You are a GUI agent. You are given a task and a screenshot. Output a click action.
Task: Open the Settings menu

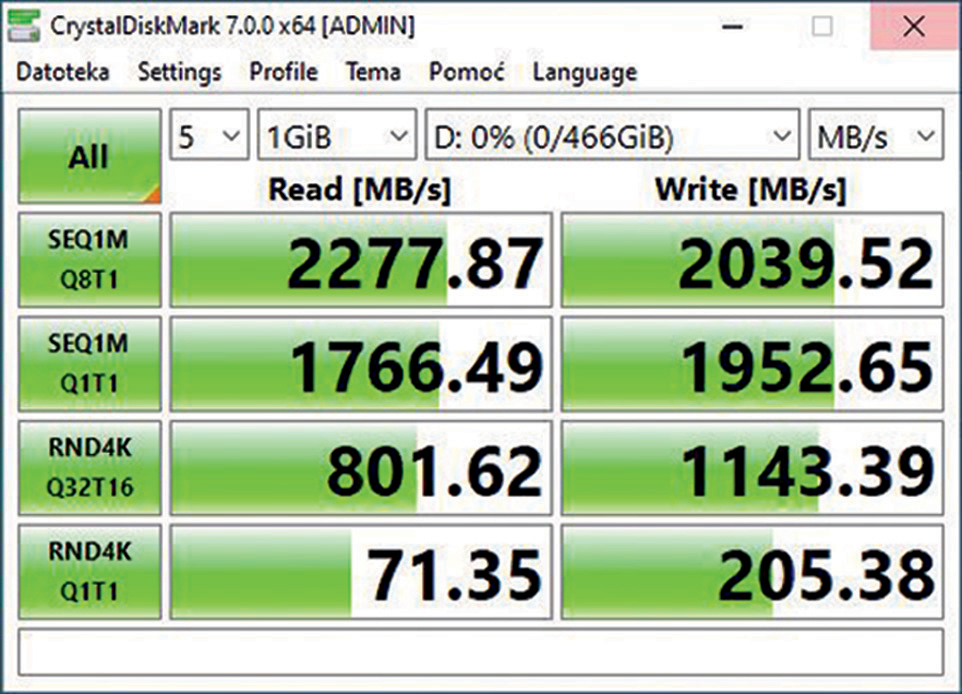(x=179, y=72)
